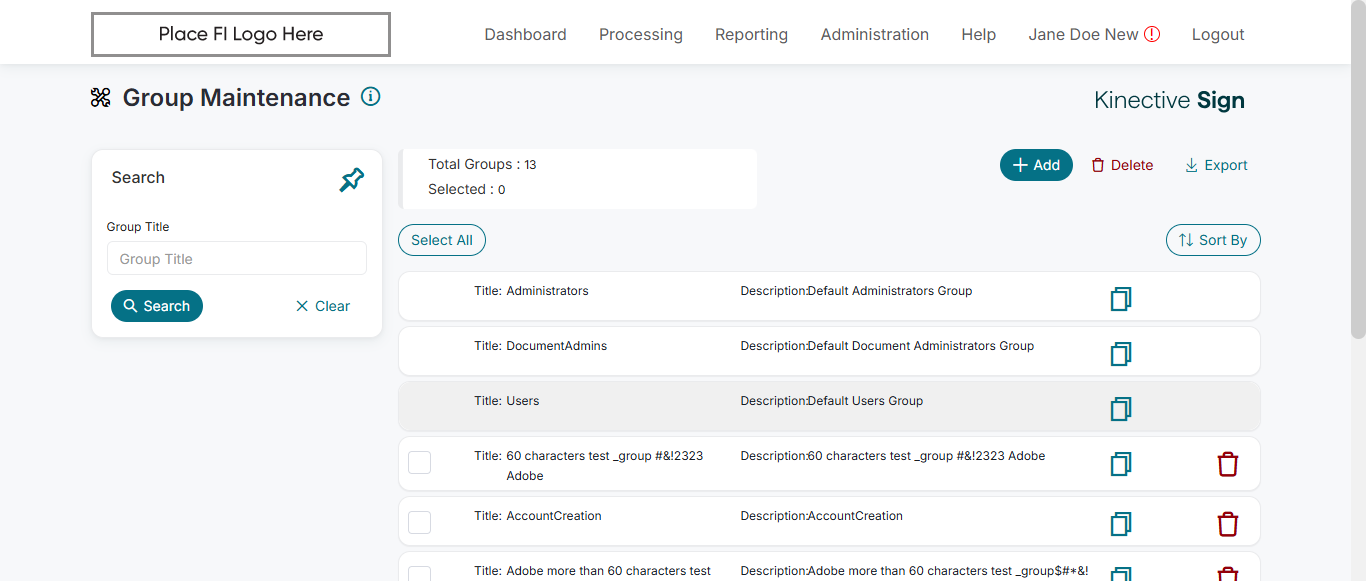Screen dimensions: 1366x581
Task: Click the info icon beside Group Maintenance
Action: pyautogui.click(x=371, y=97)
